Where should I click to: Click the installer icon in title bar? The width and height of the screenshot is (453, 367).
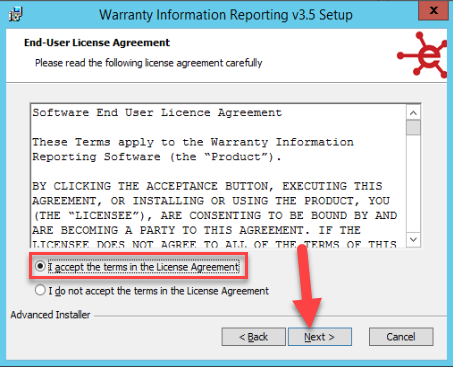(x=15, y=14)
